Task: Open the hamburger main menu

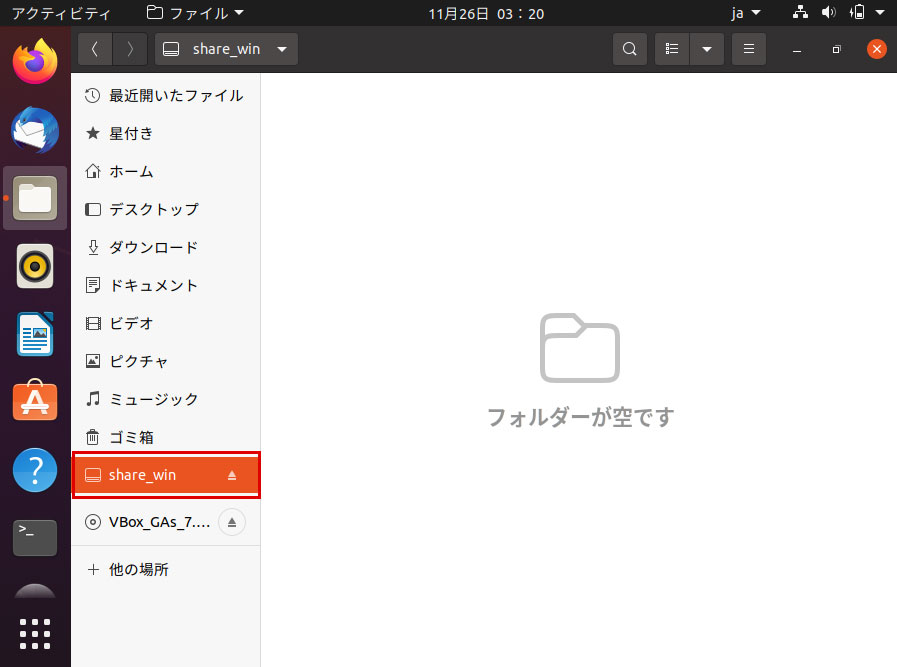Action: 749,49
